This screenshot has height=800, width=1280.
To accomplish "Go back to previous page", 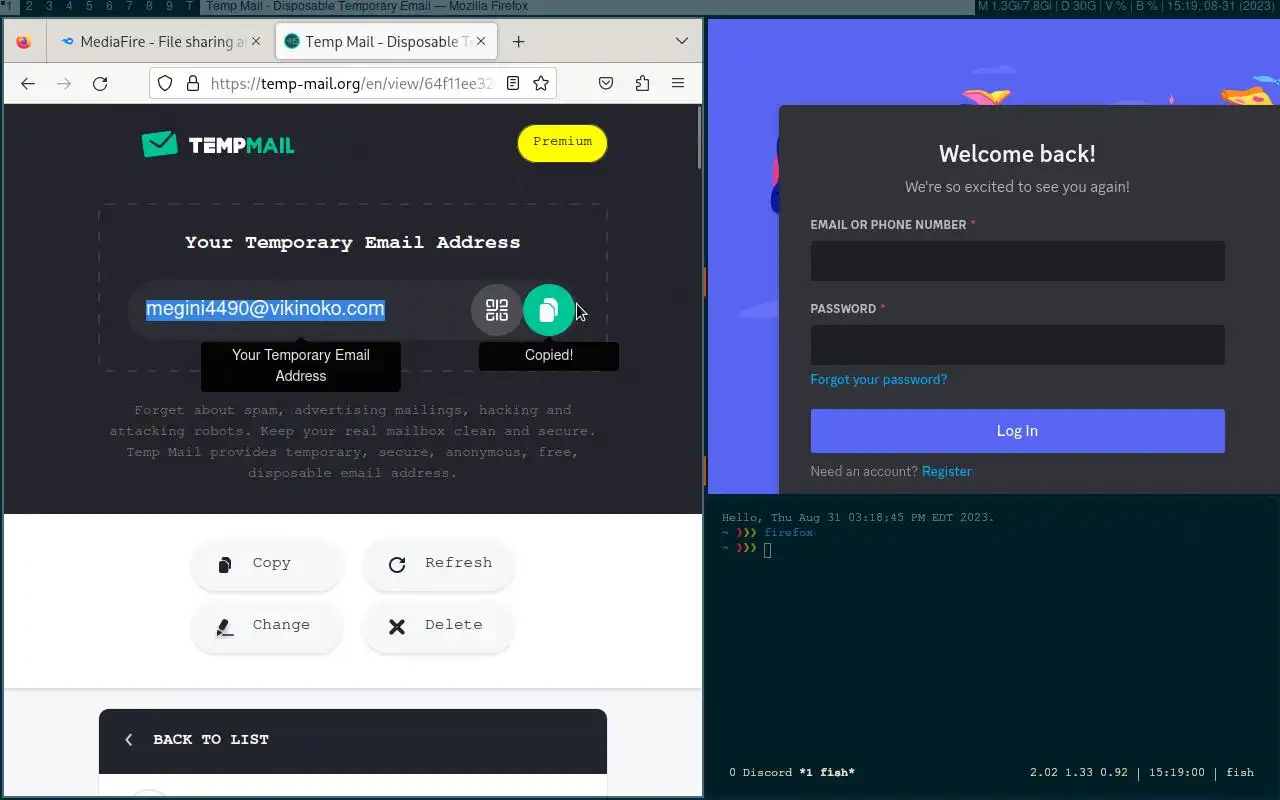I will 28,84.
